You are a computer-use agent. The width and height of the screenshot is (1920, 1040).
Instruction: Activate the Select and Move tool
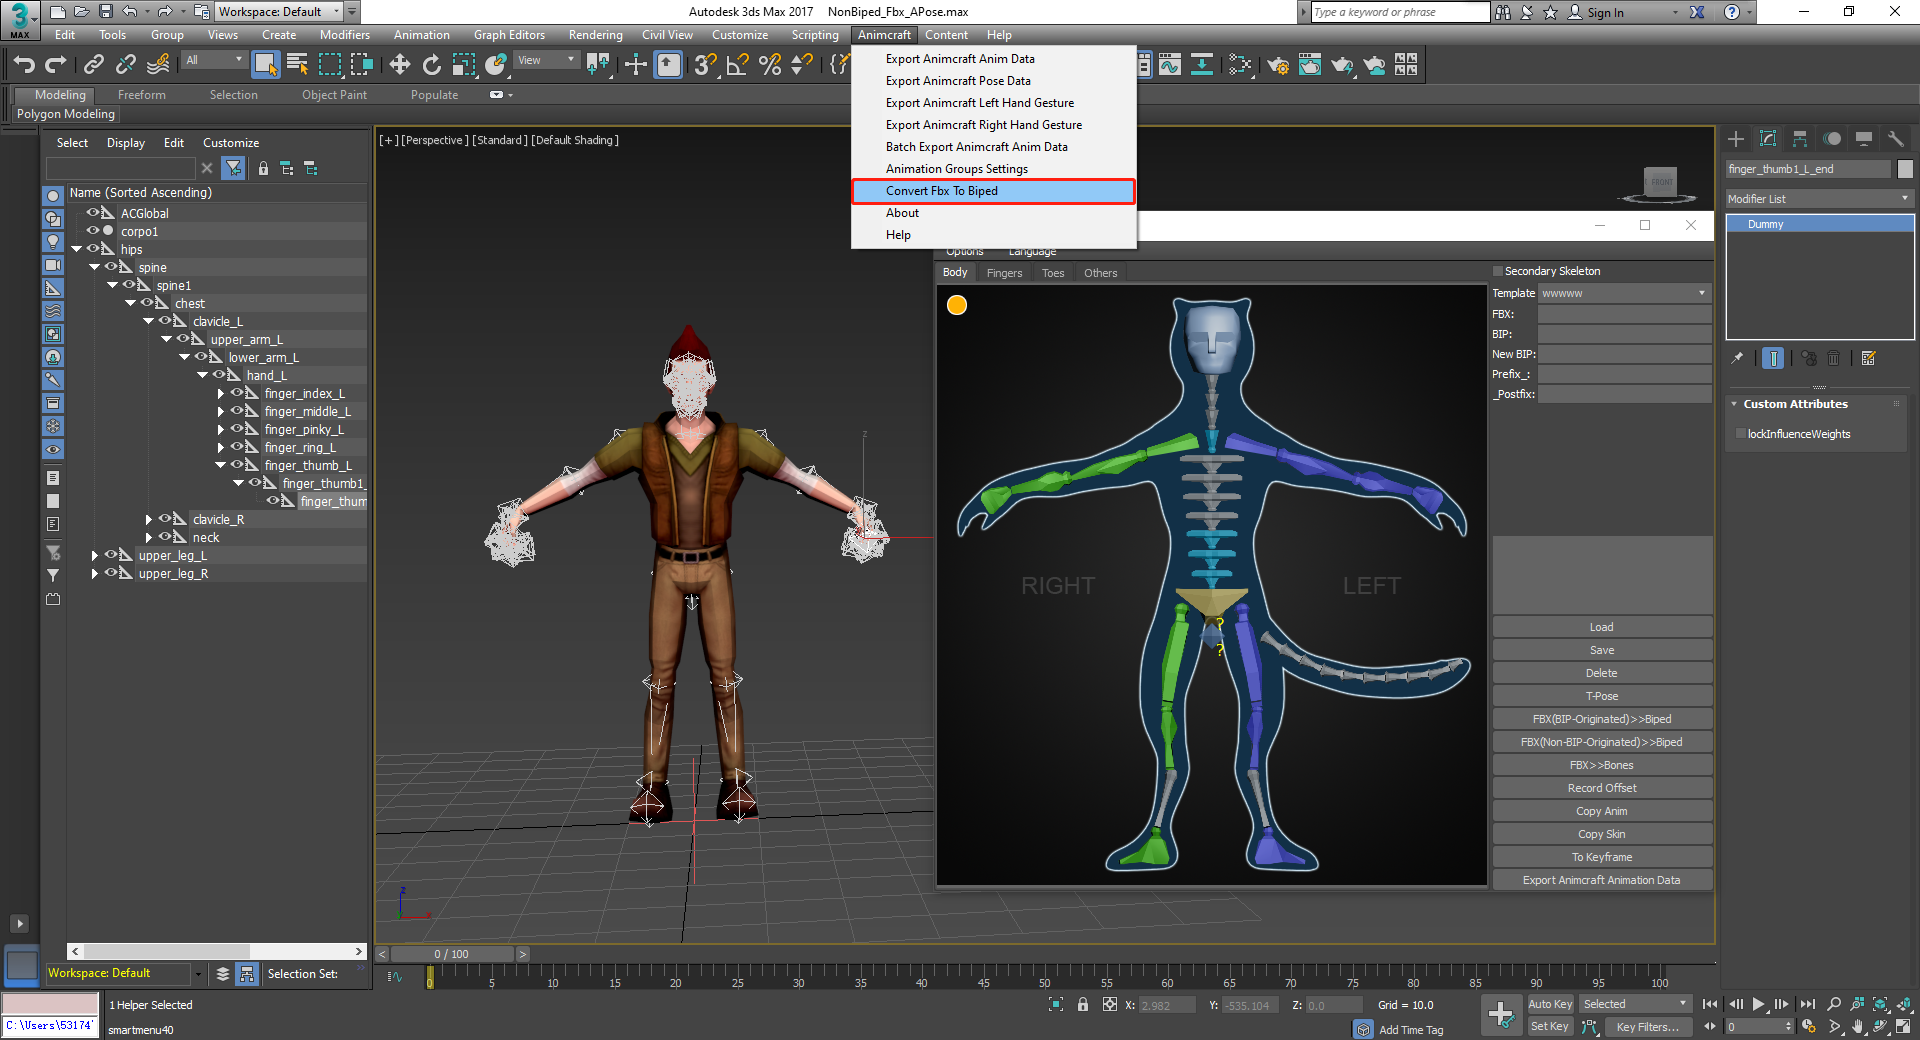click(400, 65)
